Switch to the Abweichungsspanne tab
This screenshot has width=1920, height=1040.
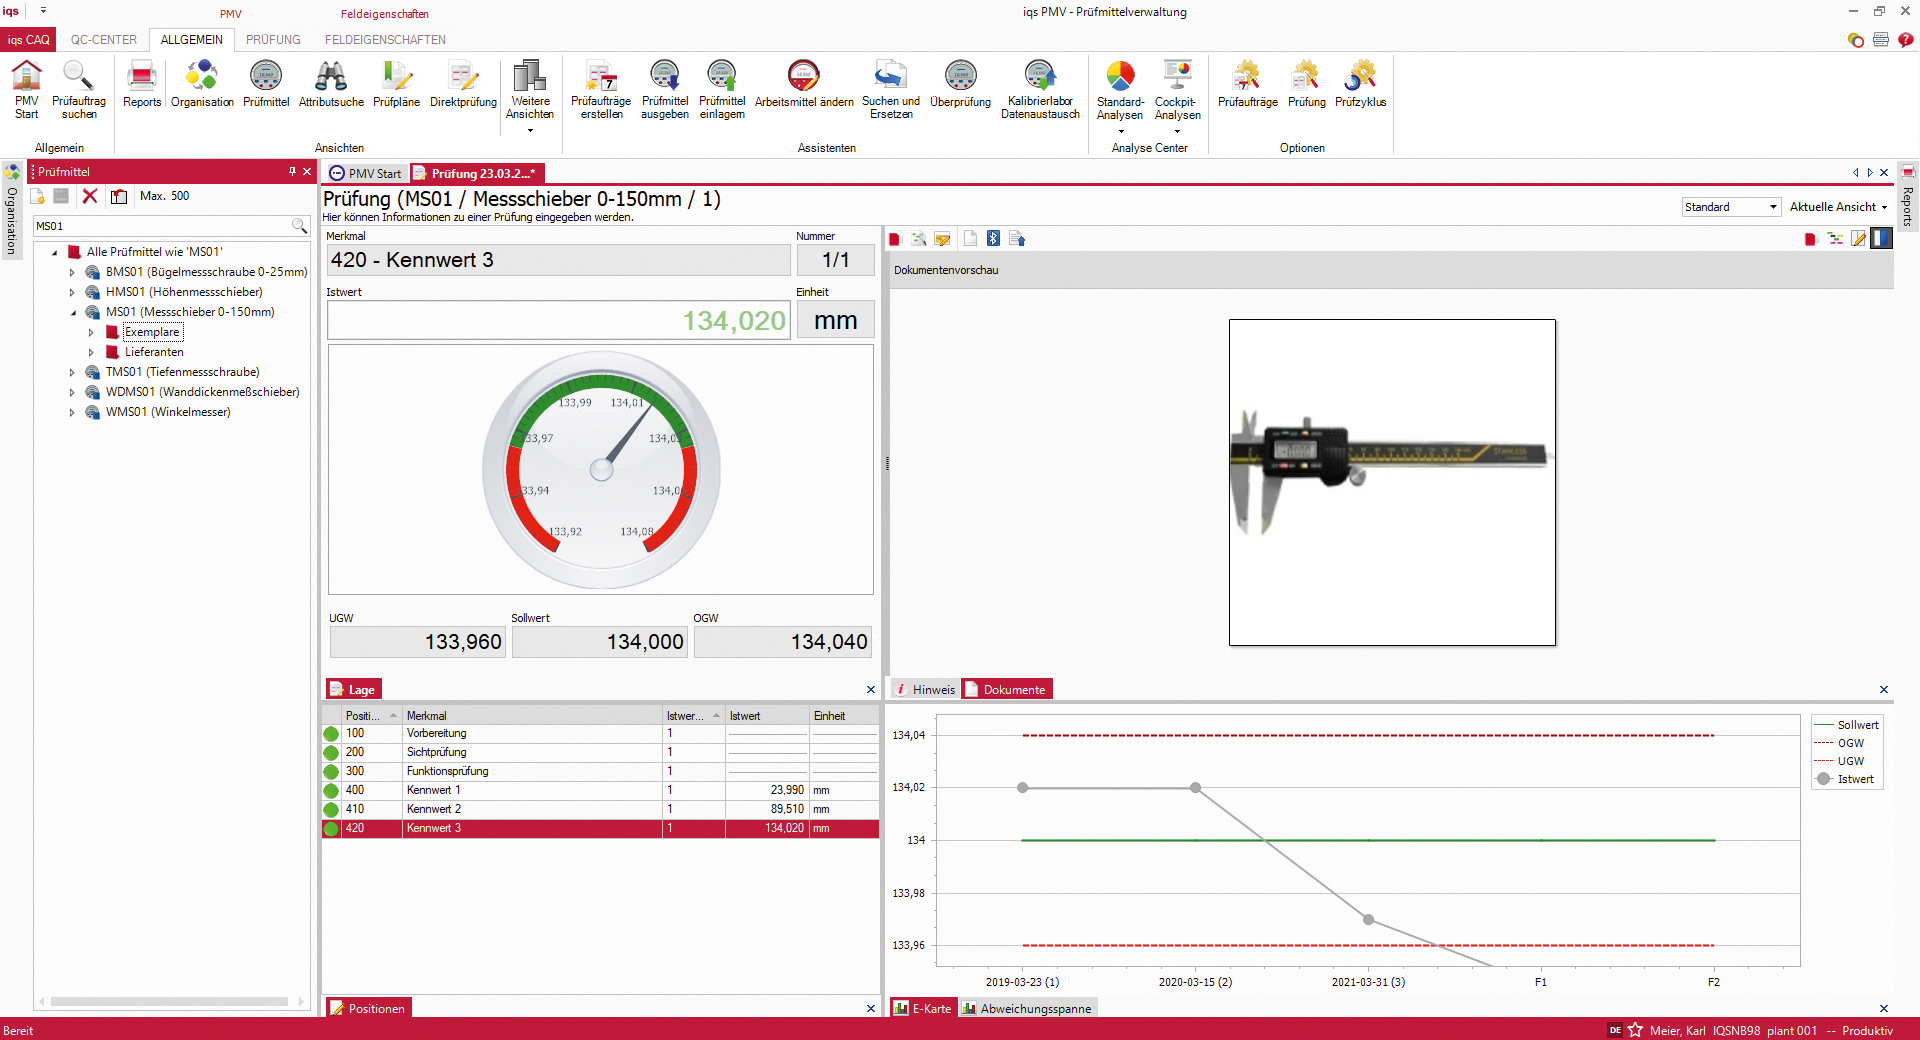click(1027, 1009)
